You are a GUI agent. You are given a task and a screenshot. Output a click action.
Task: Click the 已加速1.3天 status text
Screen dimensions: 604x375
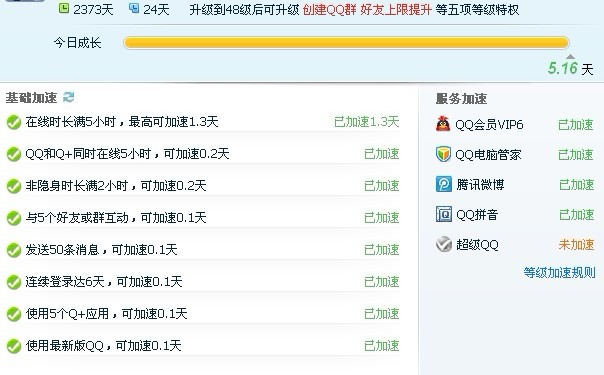(366, 122)
